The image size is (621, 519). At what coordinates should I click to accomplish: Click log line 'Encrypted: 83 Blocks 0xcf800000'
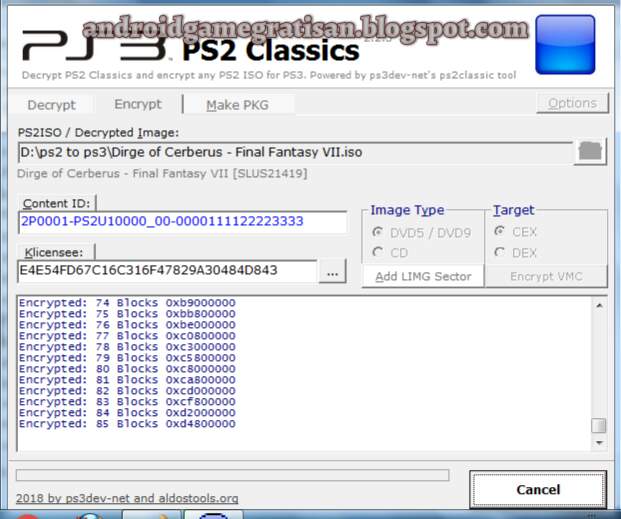click(x=127, y=402)
